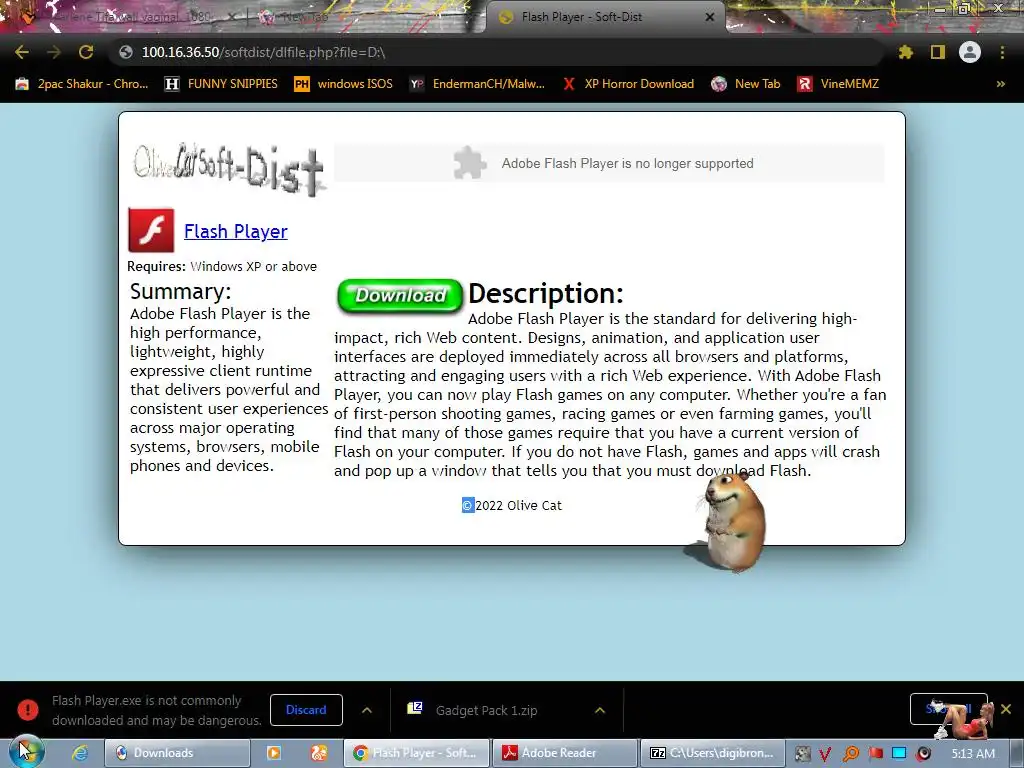Open the New Tab bookmark

(x=746, y=84)
